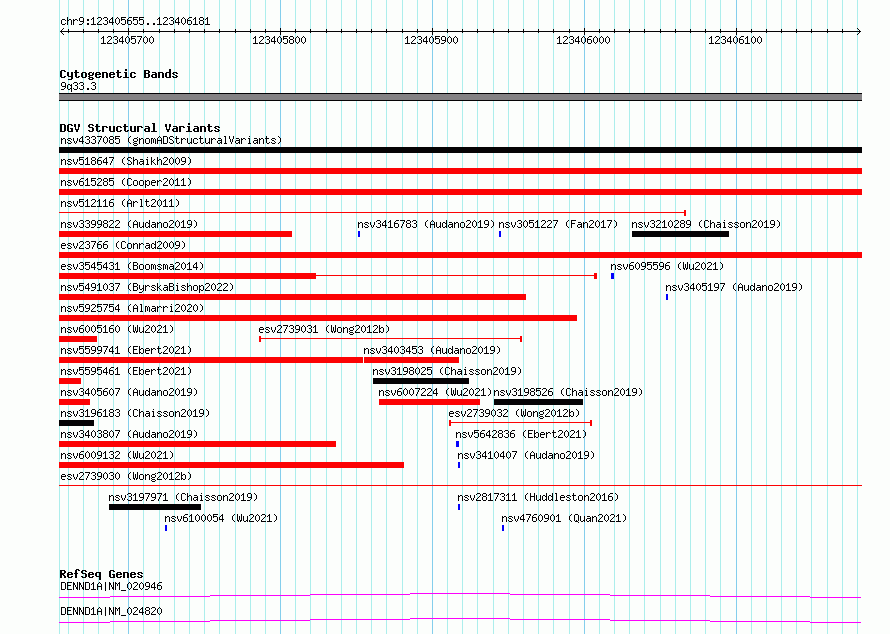Image resolution: width=890 pixels, height=634 pixels.
Task: Click nsv3051227 (Fan2017) variant label
Action: [558, 224]
